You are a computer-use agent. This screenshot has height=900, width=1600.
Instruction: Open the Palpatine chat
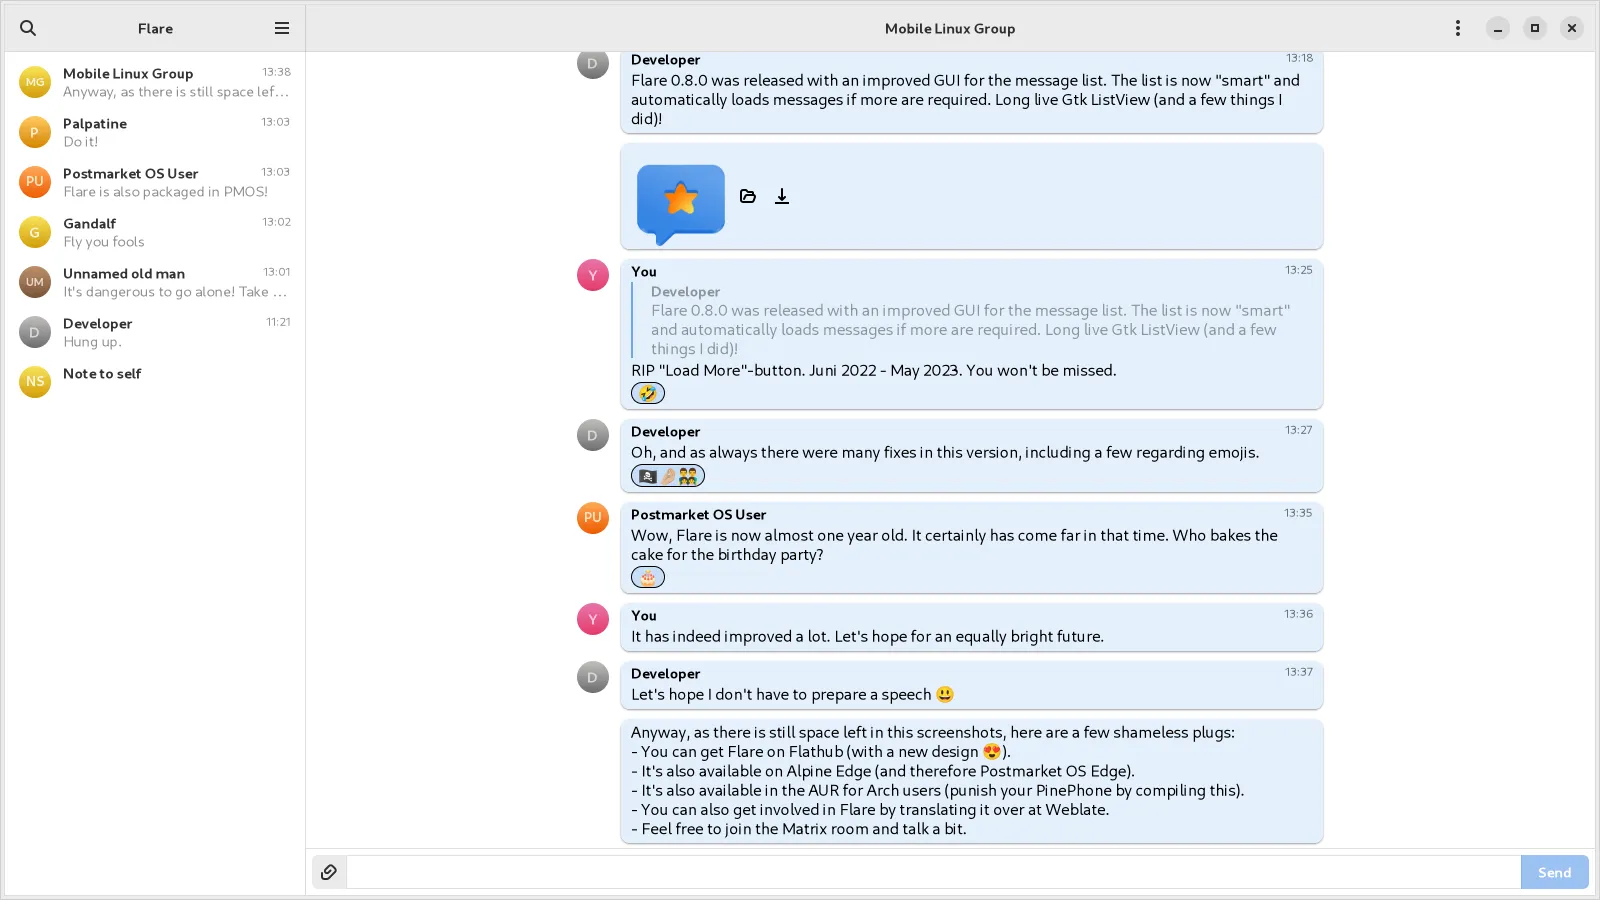[155, 132]
